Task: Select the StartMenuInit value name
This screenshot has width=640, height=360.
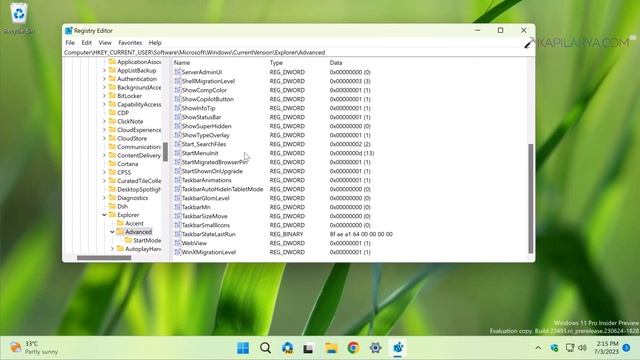Action: pos(200,153)
